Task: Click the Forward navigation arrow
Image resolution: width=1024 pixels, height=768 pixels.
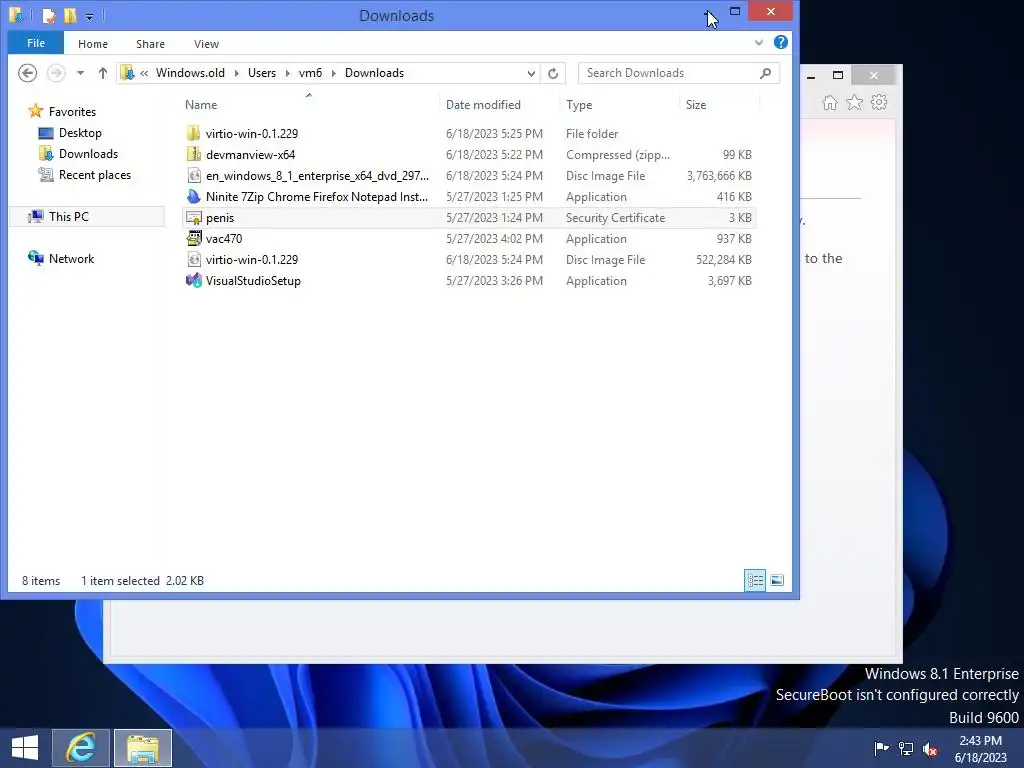Action: tap(56, 72)
